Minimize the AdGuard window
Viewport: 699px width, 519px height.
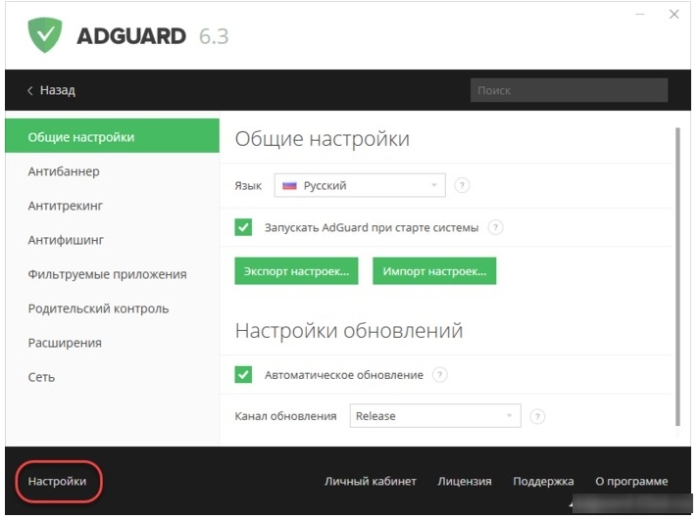(640, 15)
